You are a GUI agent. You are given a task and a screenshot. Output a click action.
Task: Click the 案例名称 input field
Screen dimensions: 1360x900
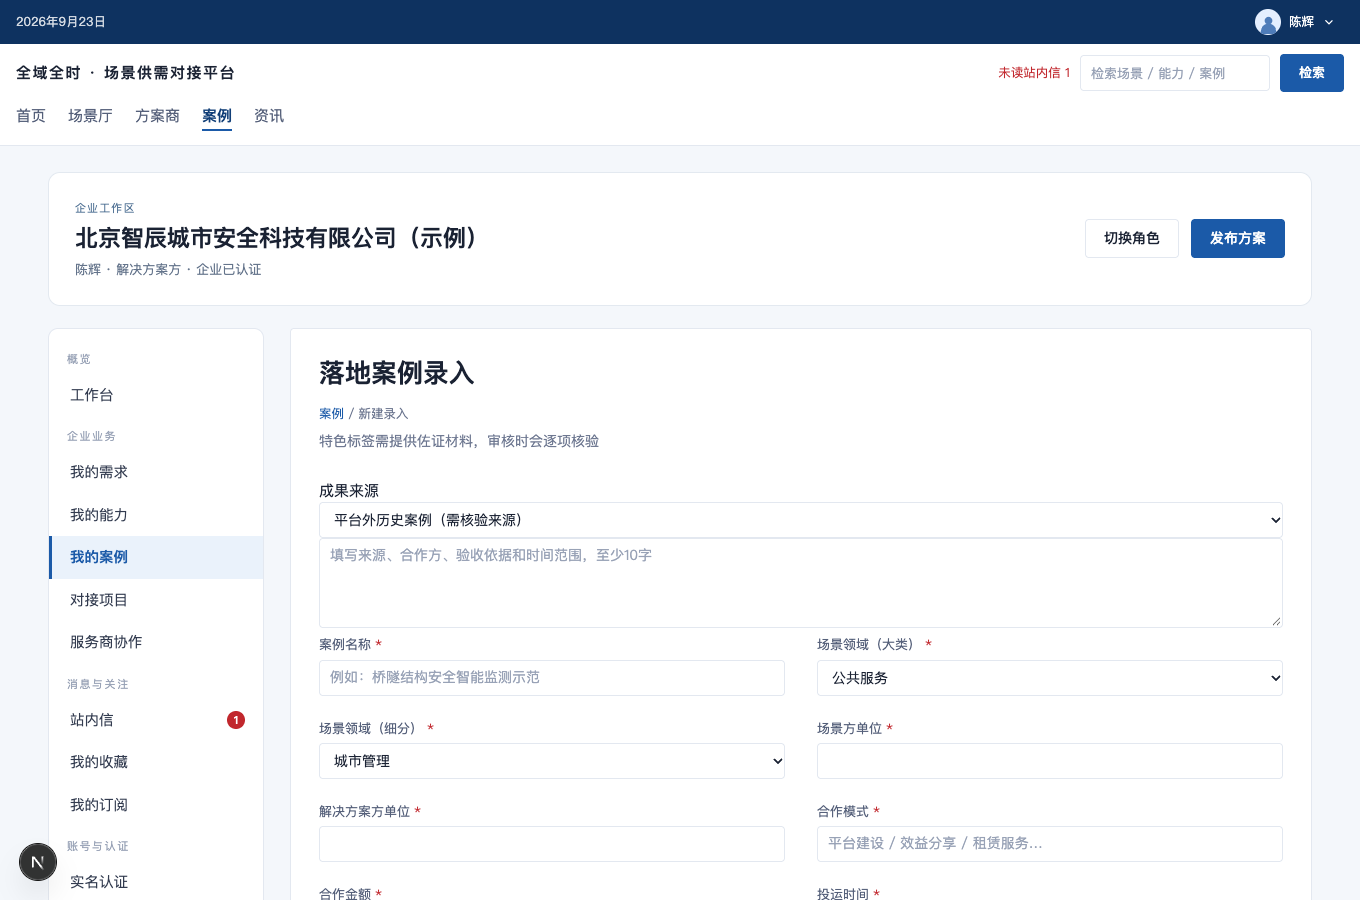point(552,678)
